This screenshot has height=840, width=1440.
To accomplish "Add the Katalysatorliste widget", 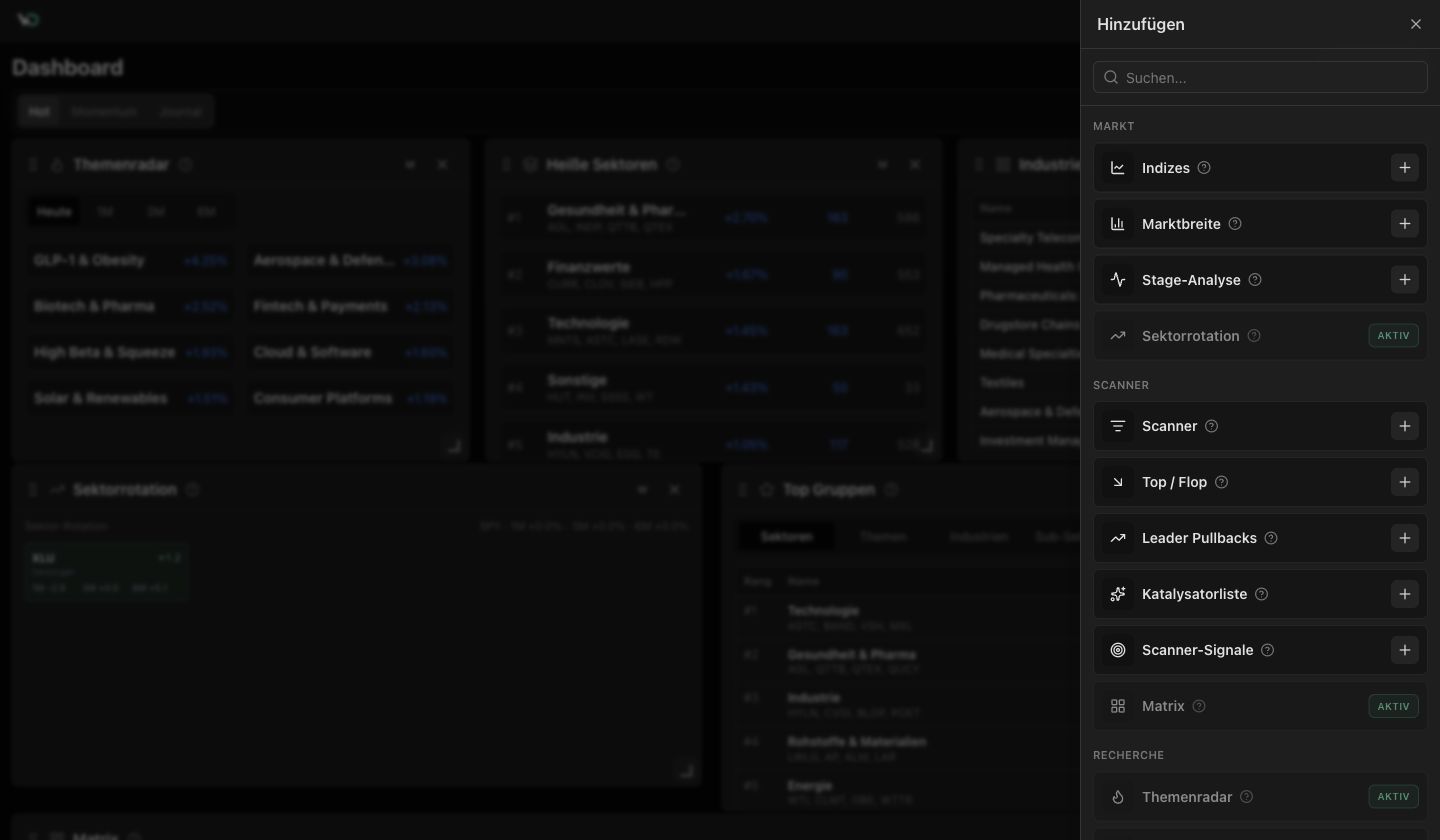I will (x=1404, y=594).
